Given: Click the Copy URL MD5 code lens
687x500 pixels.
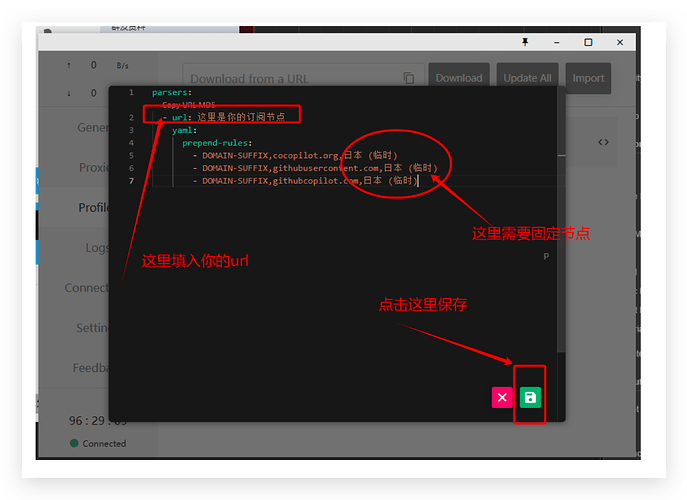Looking at the screenshot, I should 188,105.
